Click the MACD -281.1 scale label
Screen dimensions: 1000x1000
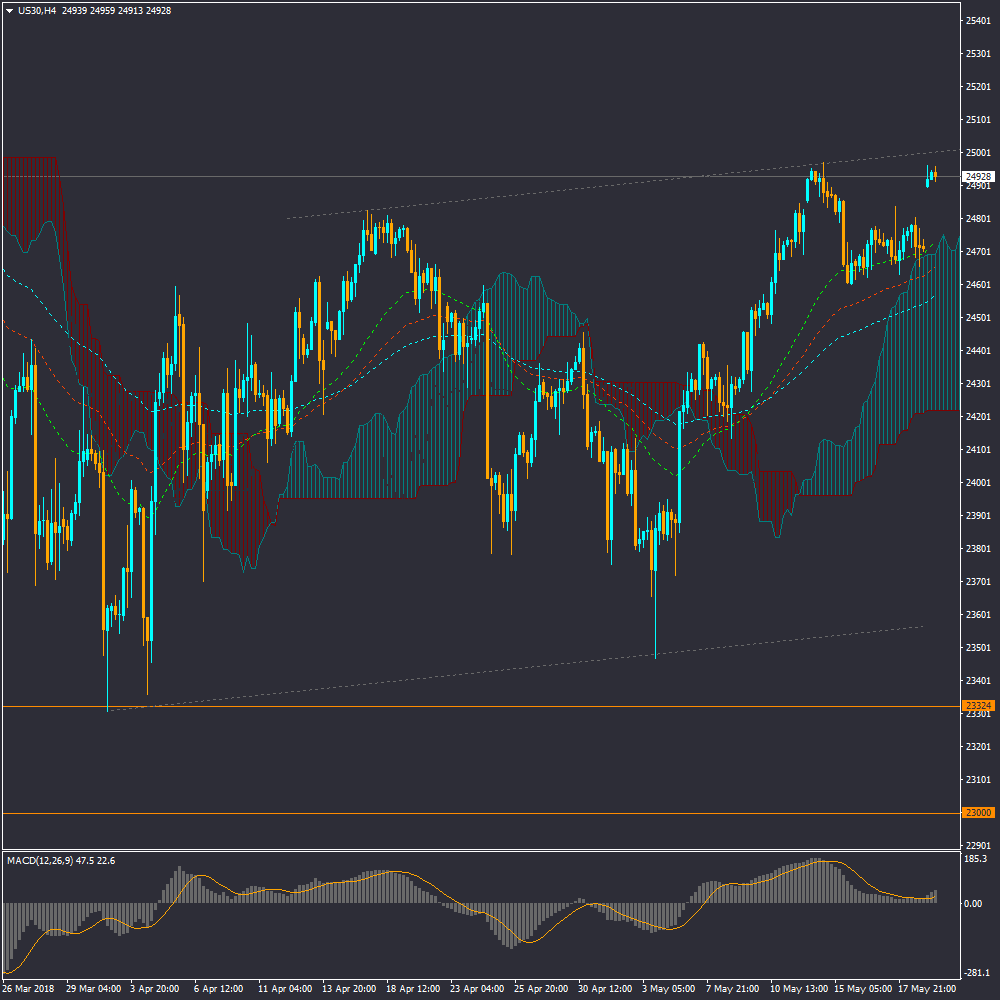pyautogui.click(x=974, y=973)
